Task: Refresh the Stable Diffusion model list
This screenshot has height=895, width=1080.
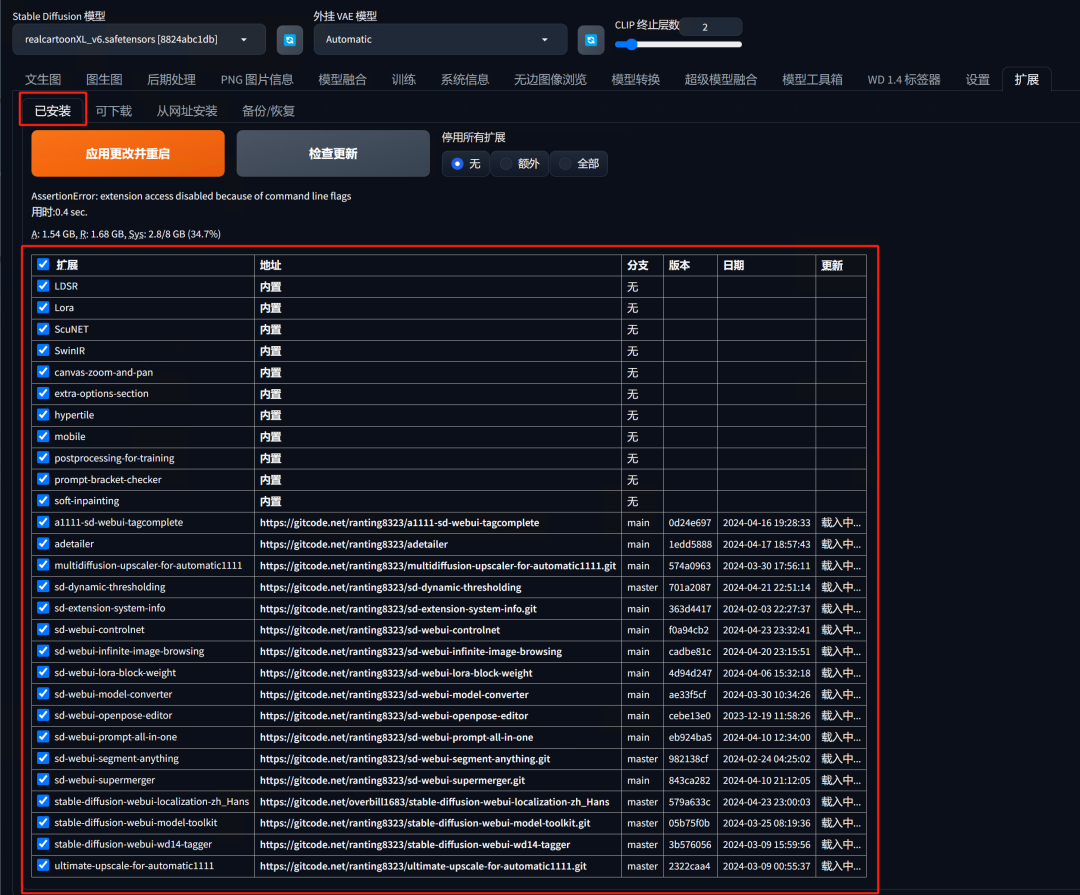Action: tap(289, 40)
